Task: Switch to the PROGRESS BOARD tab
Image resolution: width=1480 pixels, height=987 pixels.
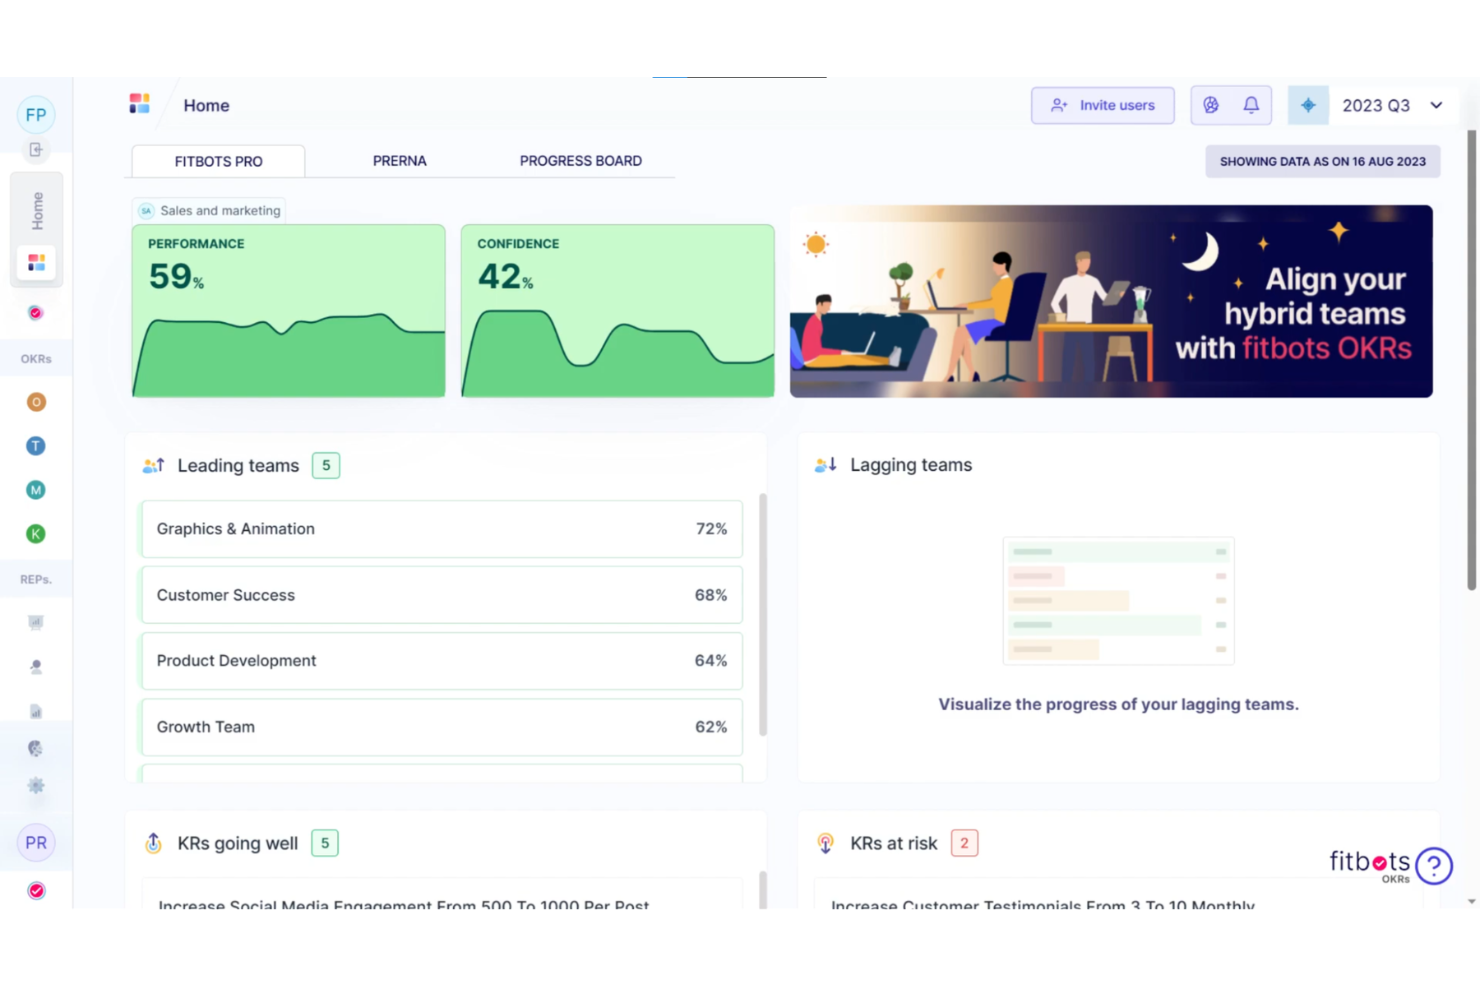Action: point(580,160)
